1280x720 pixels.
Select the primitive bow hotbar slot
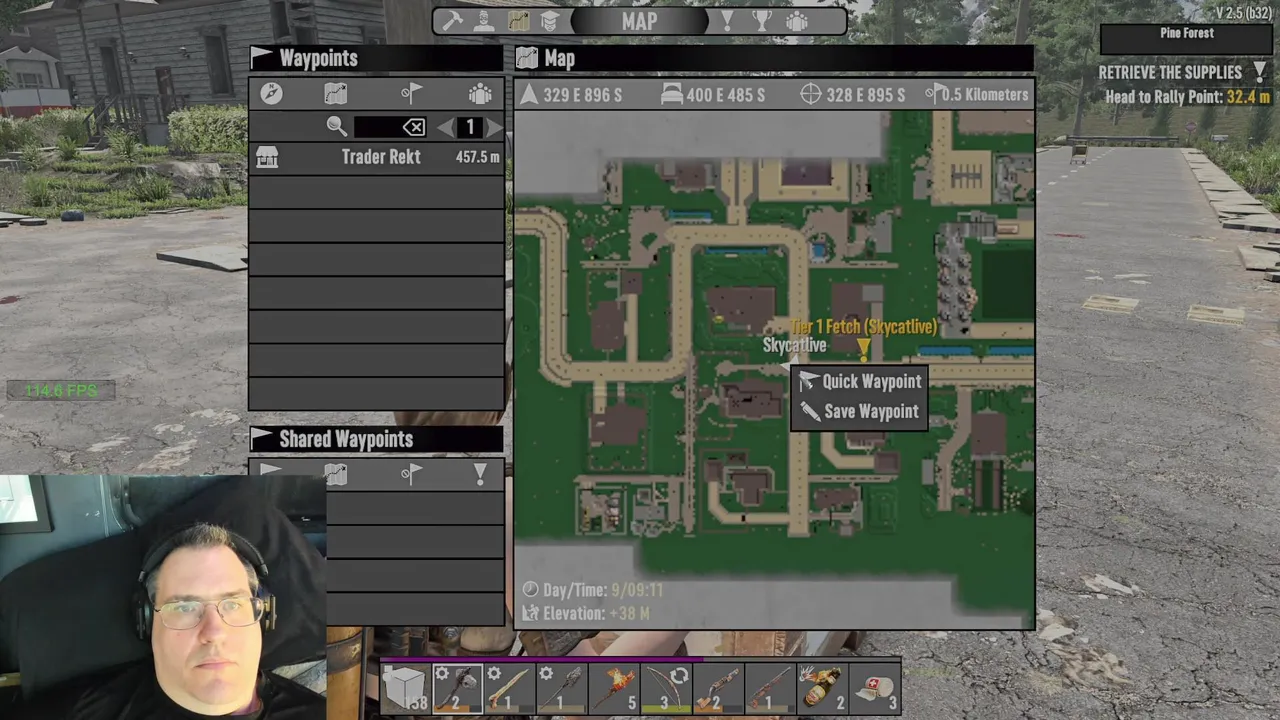click(x=666, y=689)
